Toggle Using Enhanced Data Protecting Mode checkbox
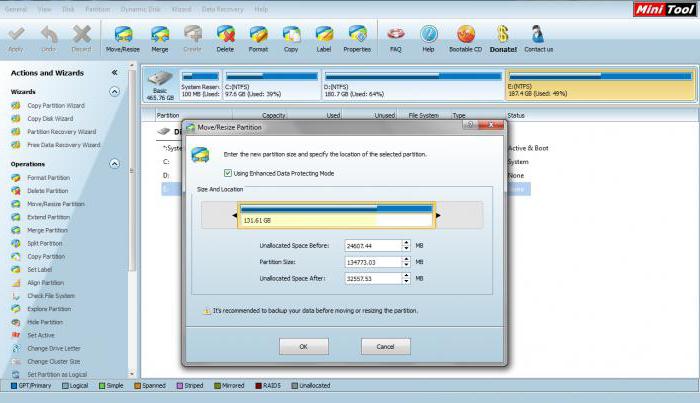 (x=229, y=173)
